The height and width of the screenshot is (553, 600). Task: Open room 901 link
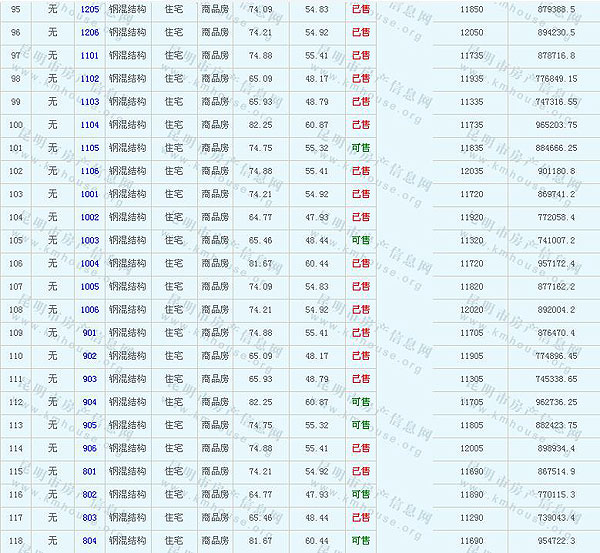point(89,333)
